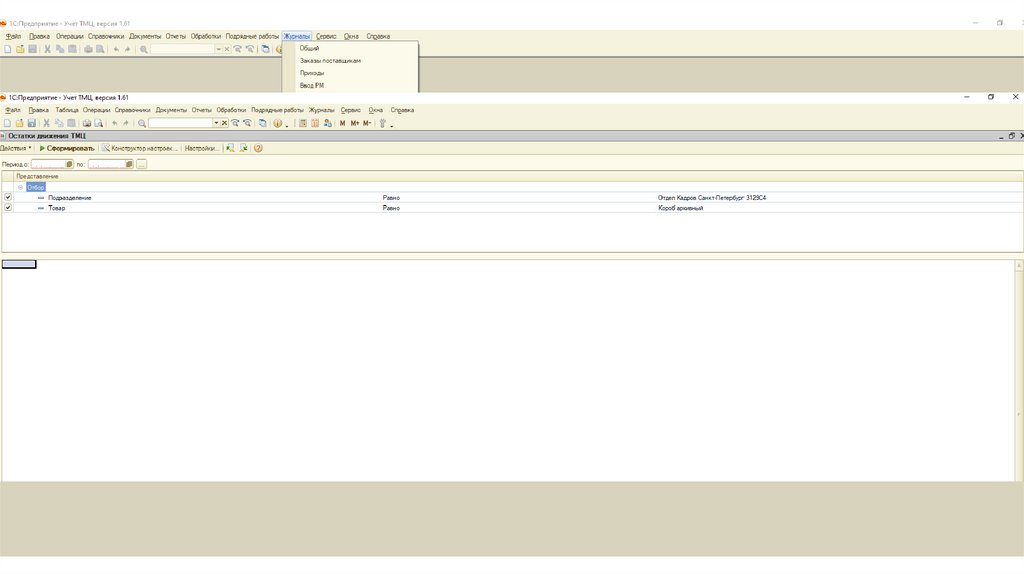Choose Приходы in the open Журналы menu
Image resolution: width=1024 pixels, height=574 pixels.
[x=312, y=73]
